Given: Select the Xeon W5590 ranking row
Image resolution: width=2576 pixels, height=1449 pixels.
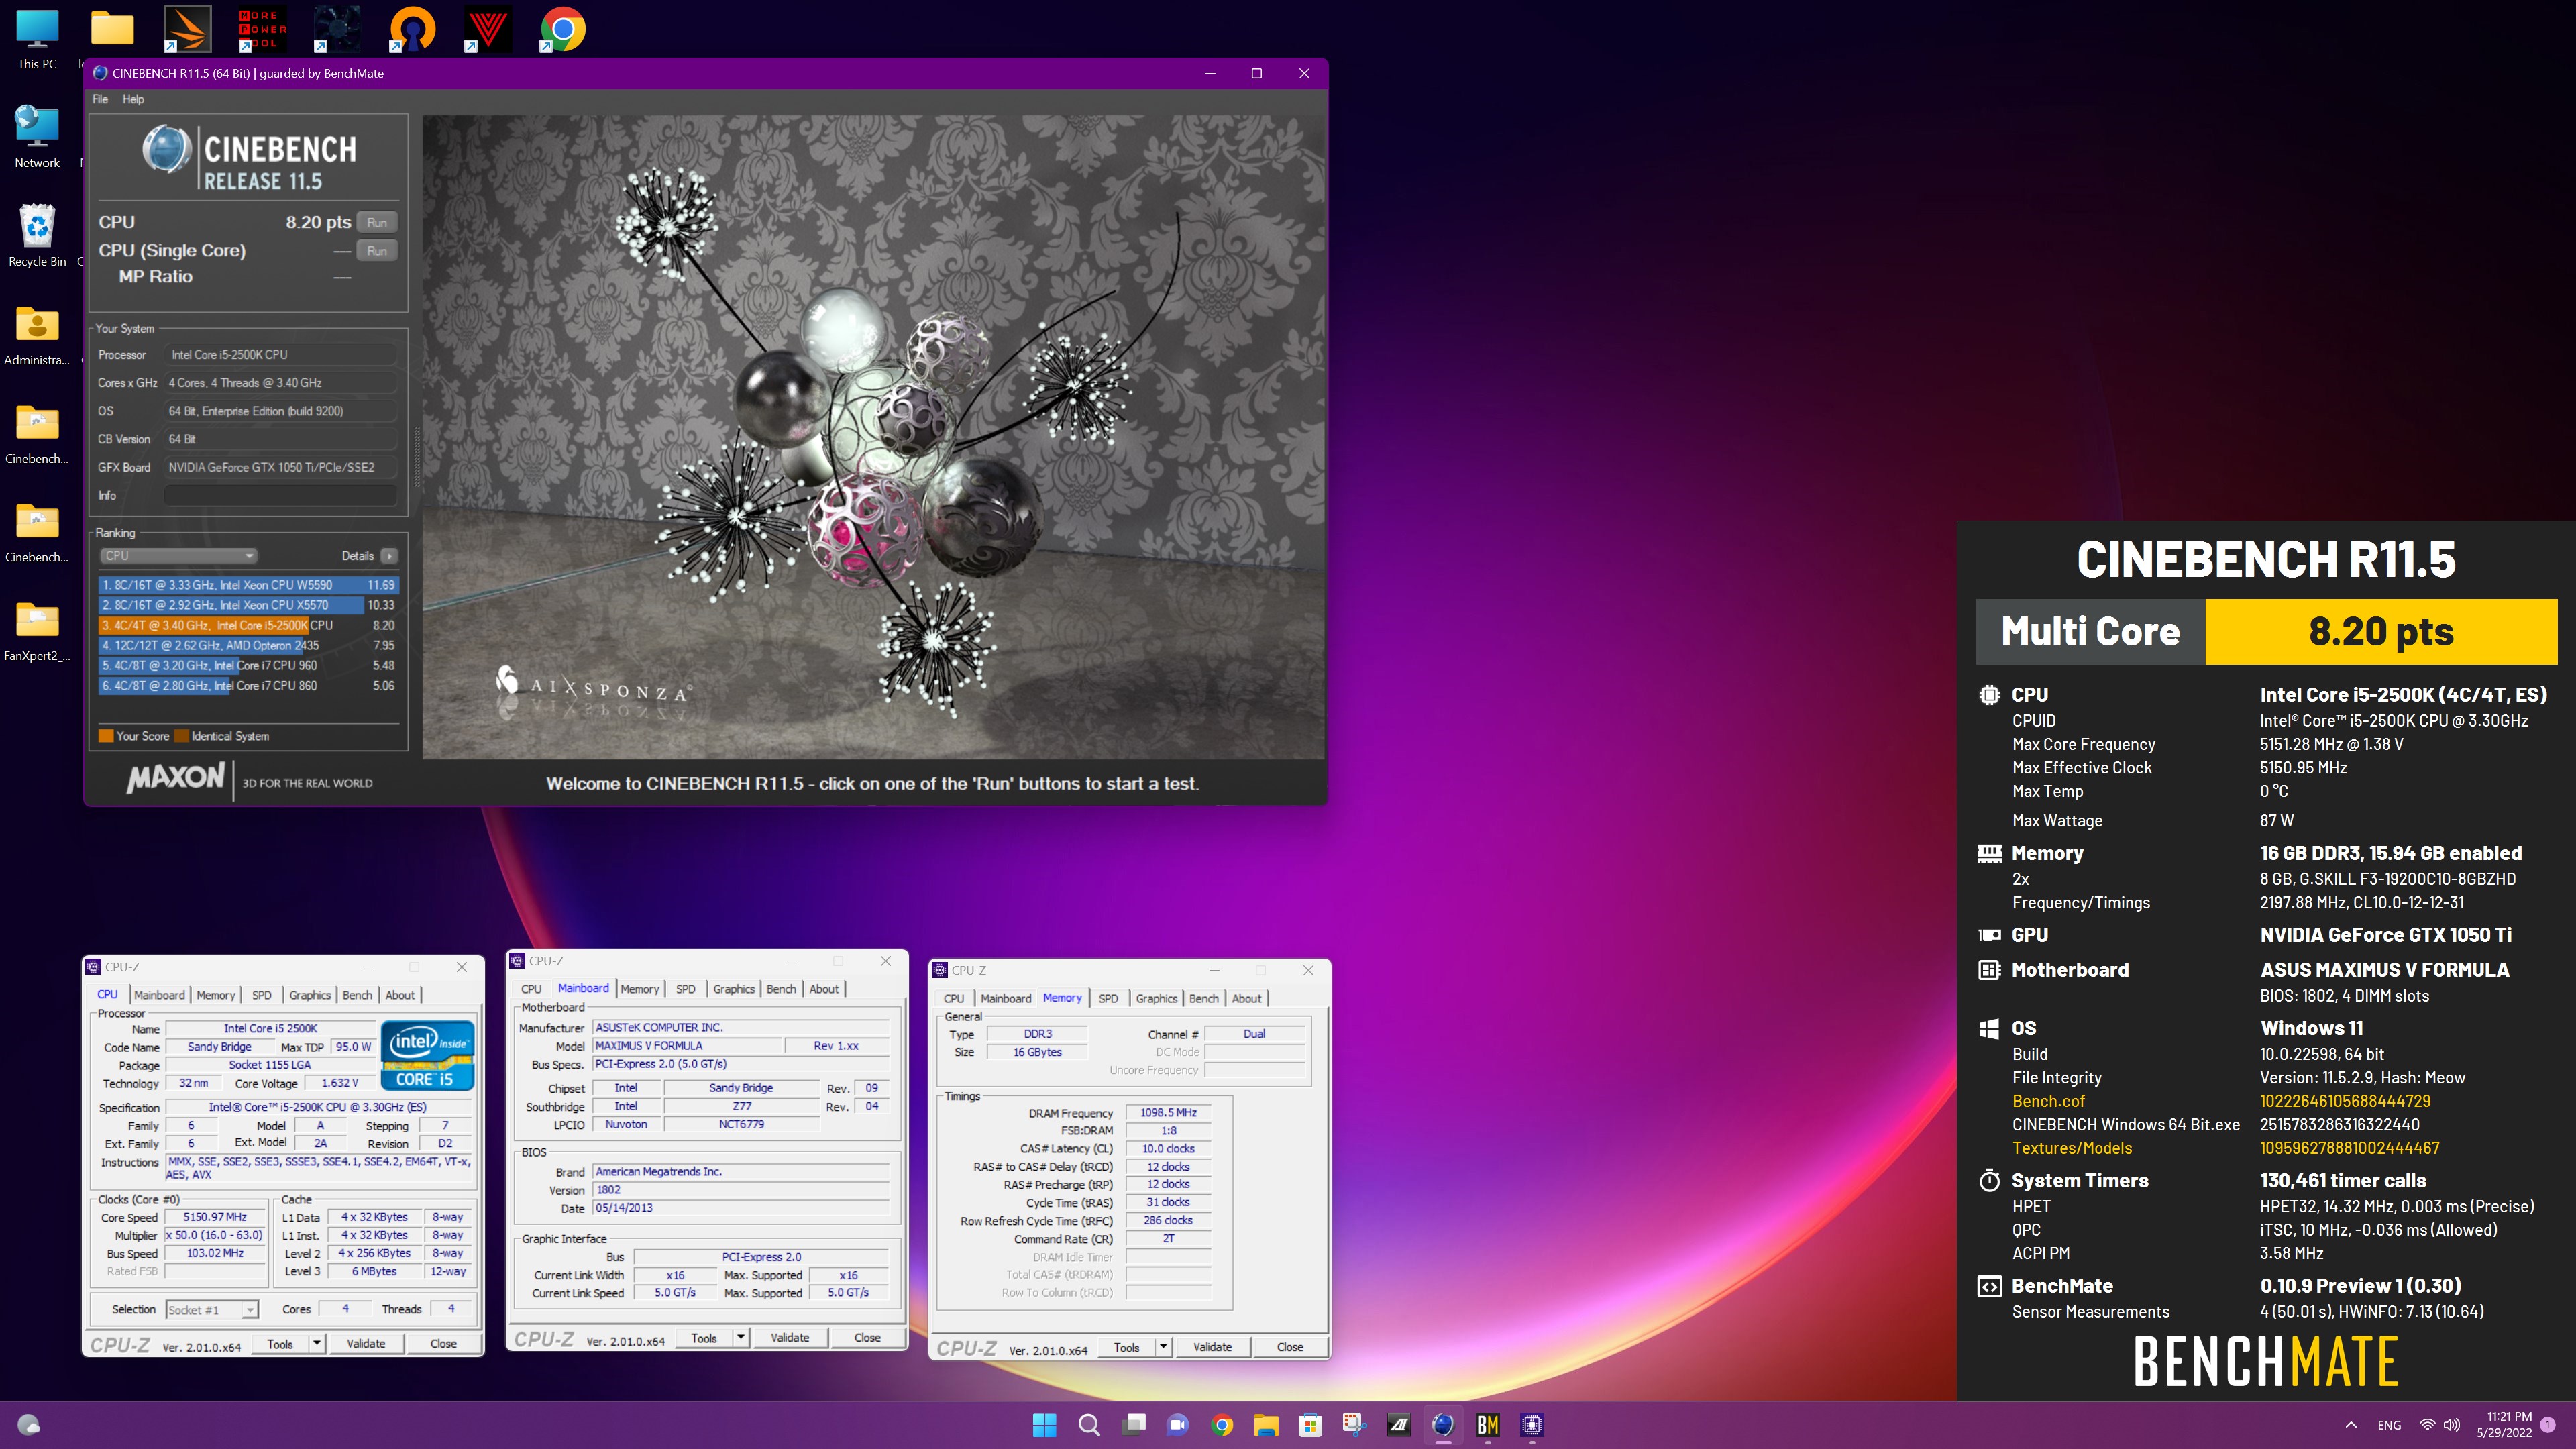Looking at the screenshot, I should point(248,585).
